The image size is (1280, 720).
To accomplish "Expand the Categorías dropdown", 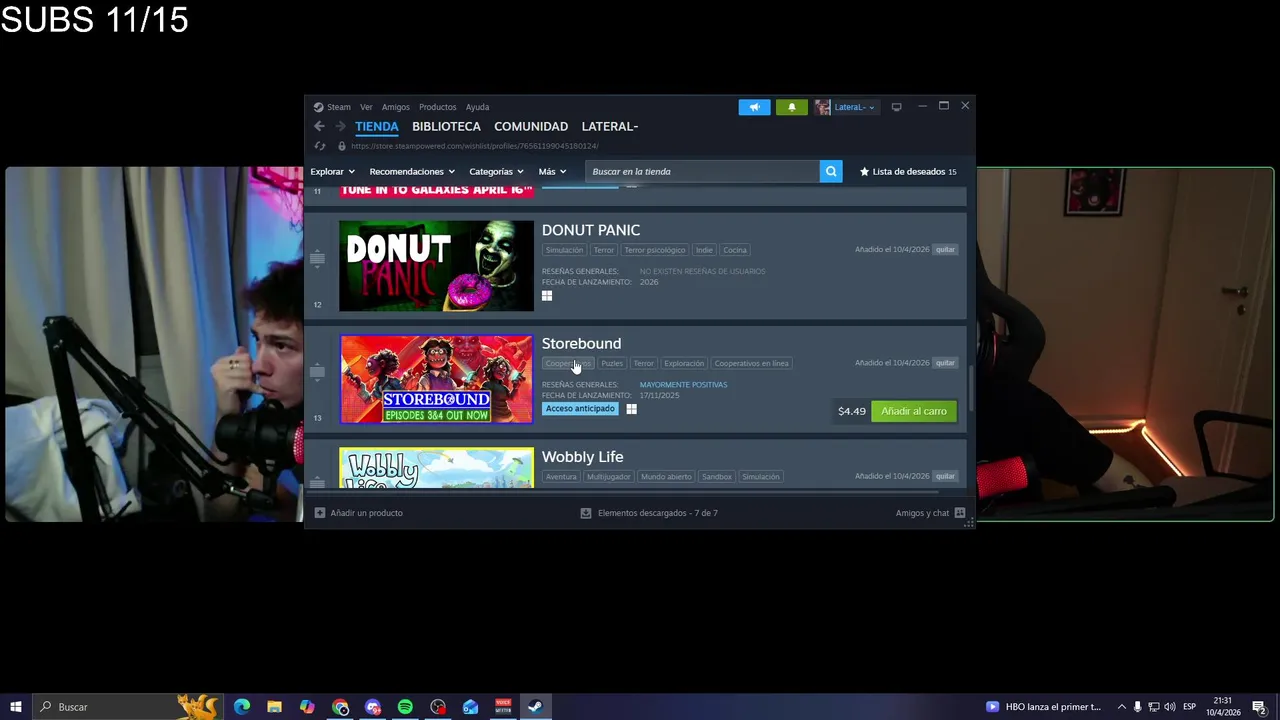I will 496,171.
